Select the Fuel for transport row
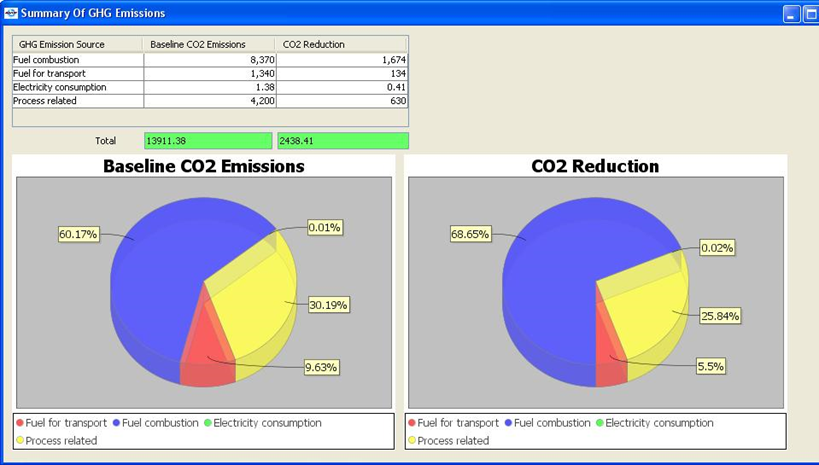 (77, 73)
